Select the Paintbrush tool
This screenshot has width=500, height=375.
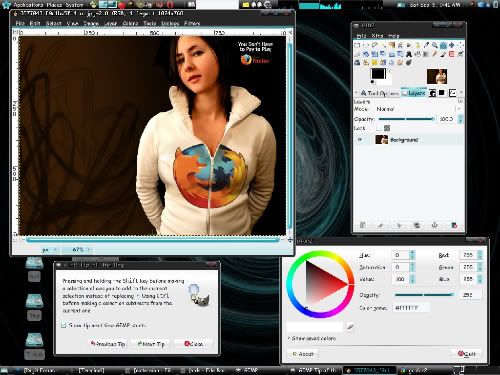[x=443, y=54]
